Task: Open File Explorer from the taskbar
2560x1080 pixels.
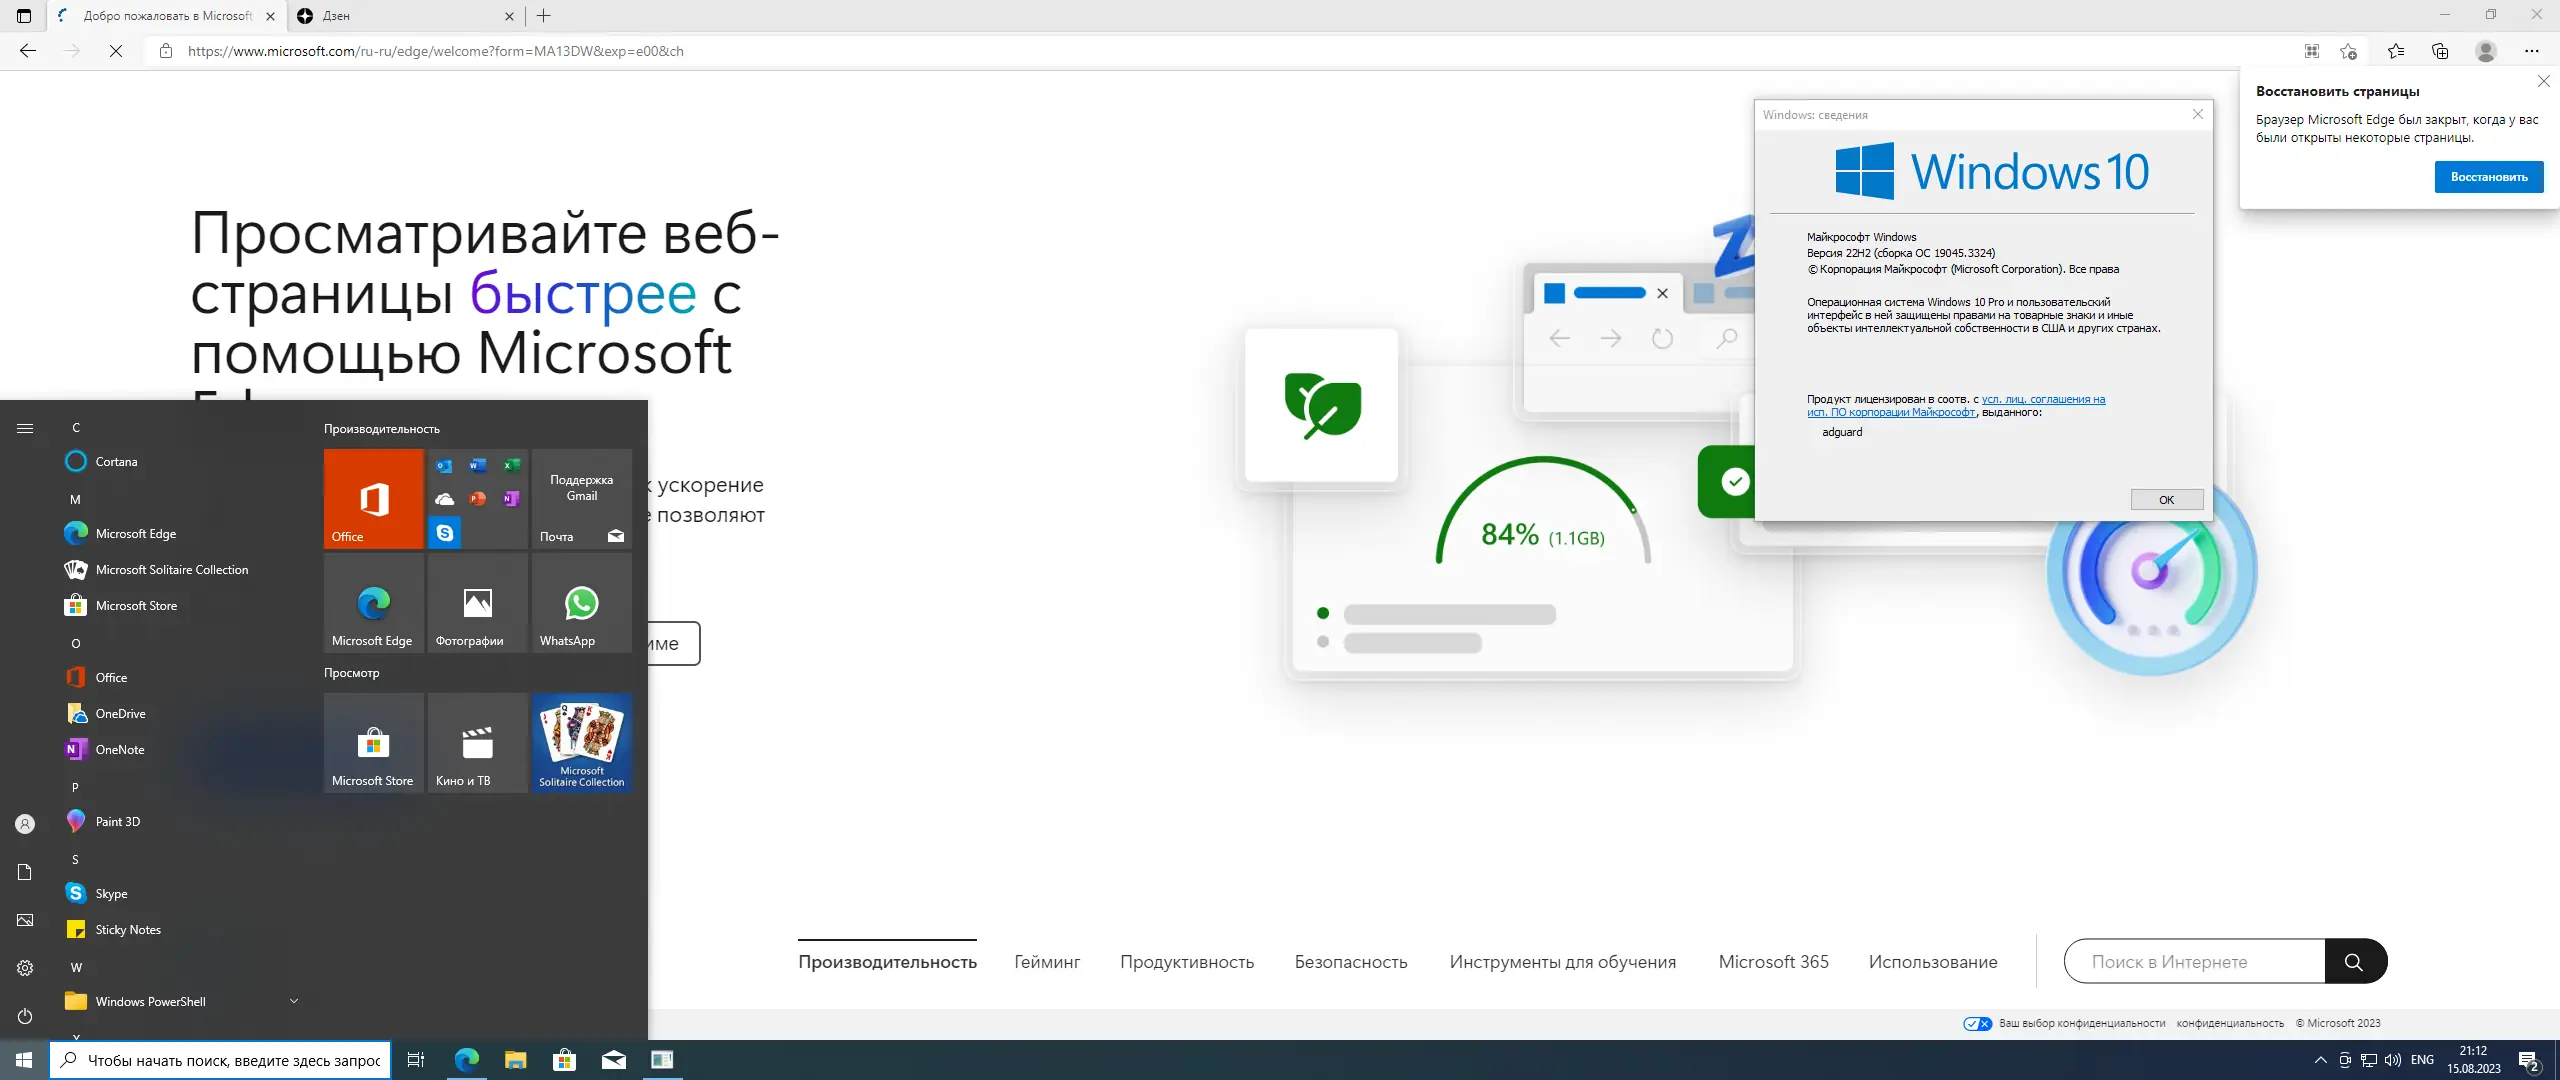Action: [516, 1060]
